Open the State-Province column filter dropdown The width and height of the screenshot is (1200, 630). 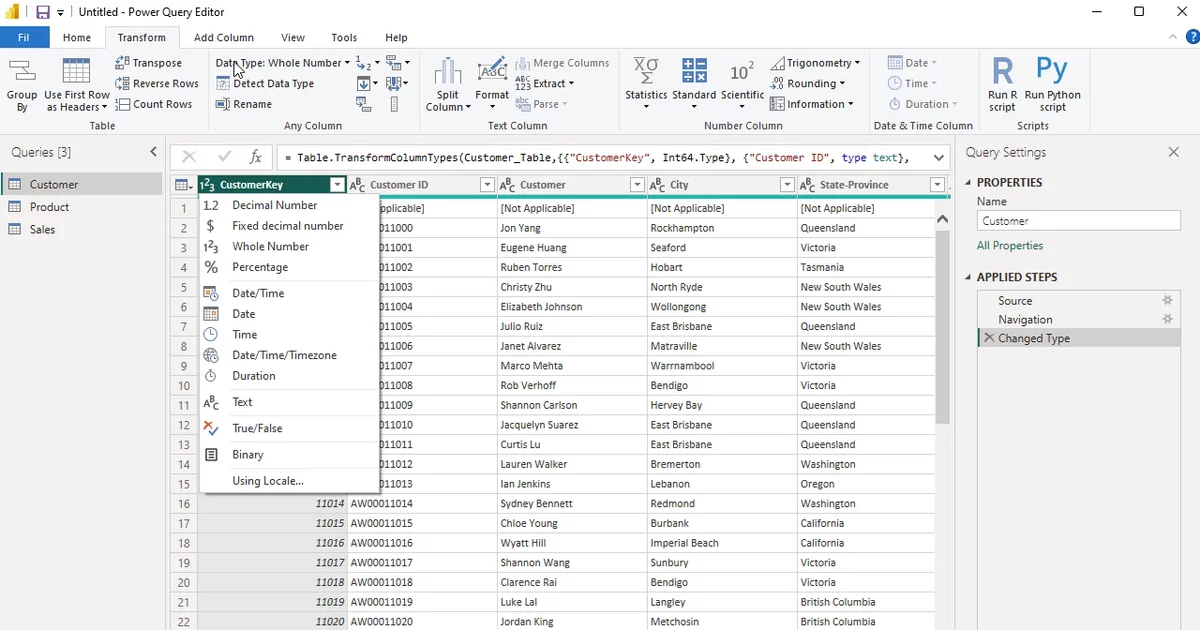(x=937, y=185)
